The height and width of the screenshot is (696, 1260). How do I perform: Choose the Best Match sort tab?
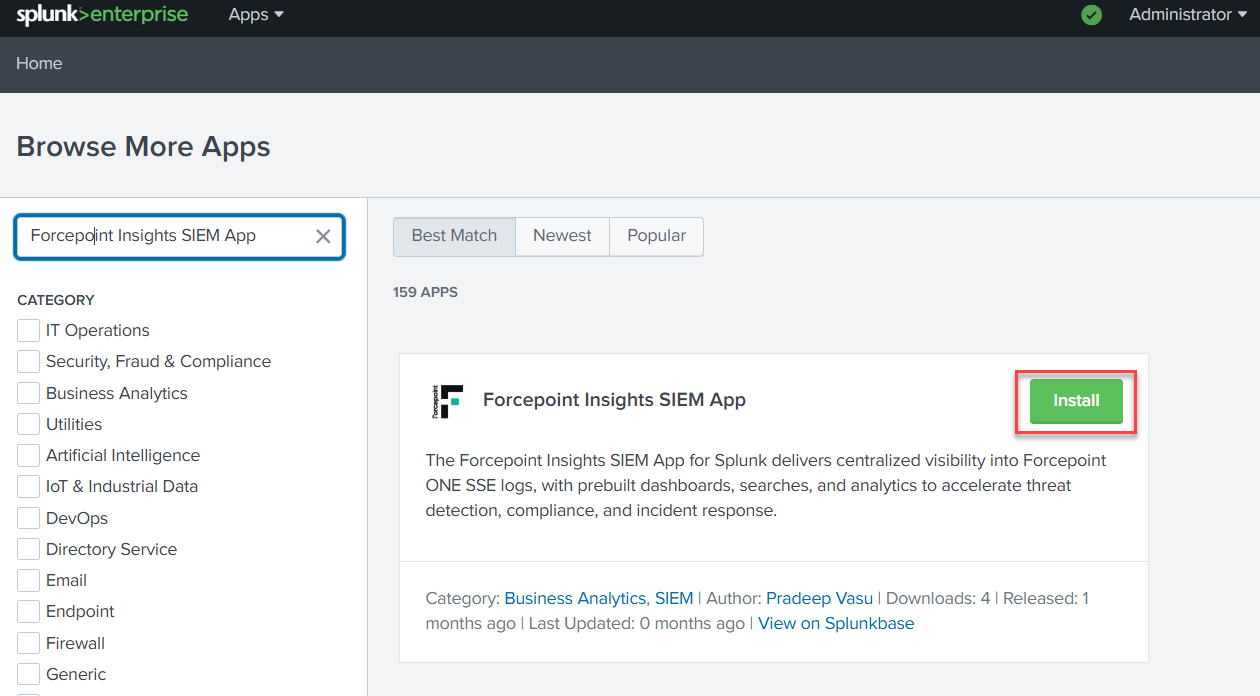coord(454,236)
